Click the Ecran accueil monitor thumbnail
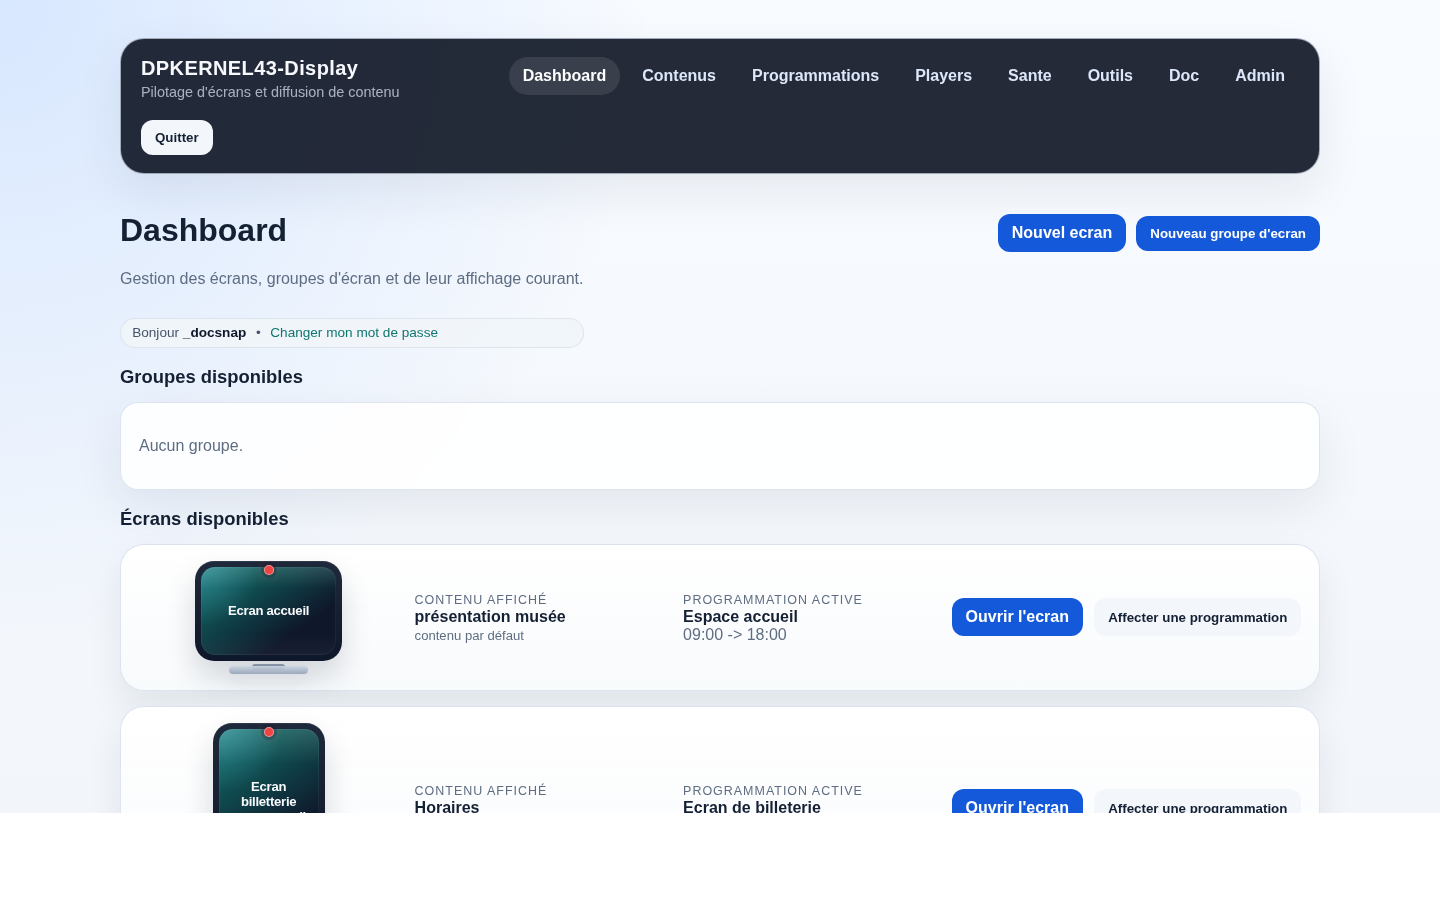 tap(268, 617)
